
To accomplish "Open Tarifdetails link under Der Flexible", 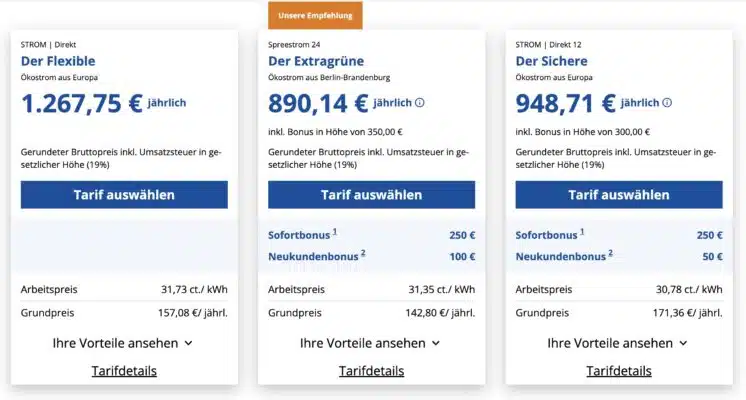I will [124, 371].
